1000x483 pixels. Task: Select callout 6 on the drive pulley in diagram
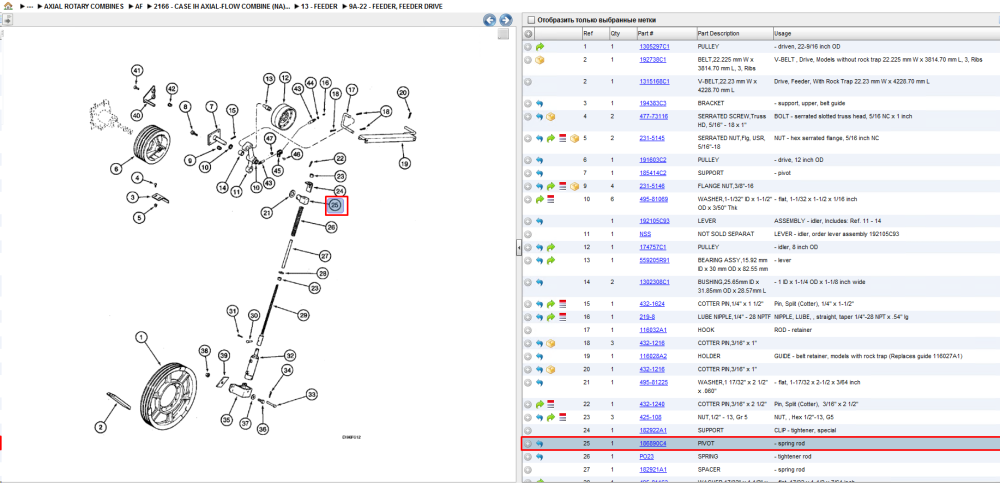(x=115, y=169)
